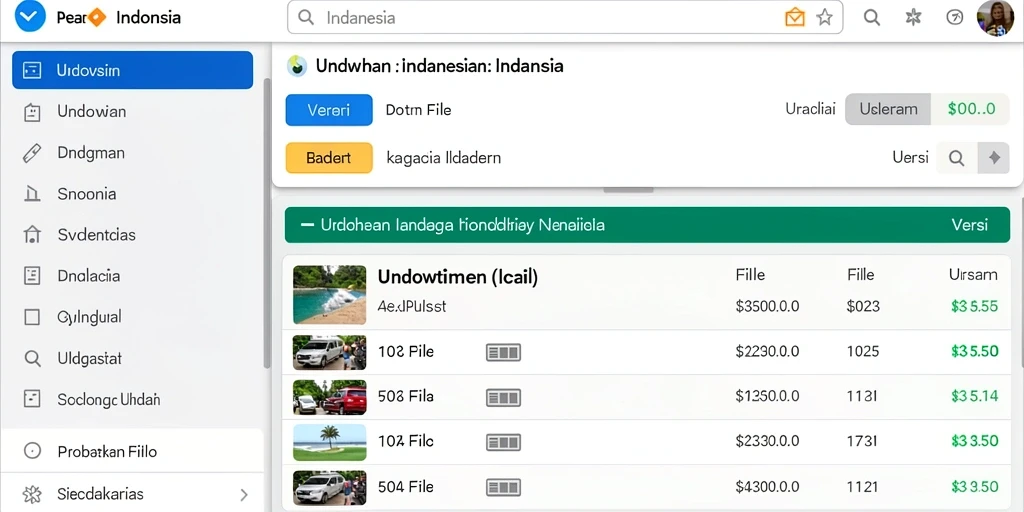Screen dimensions: 1024x512
Task: Click the $00..0 green amount button
Action: pos(970,109)
